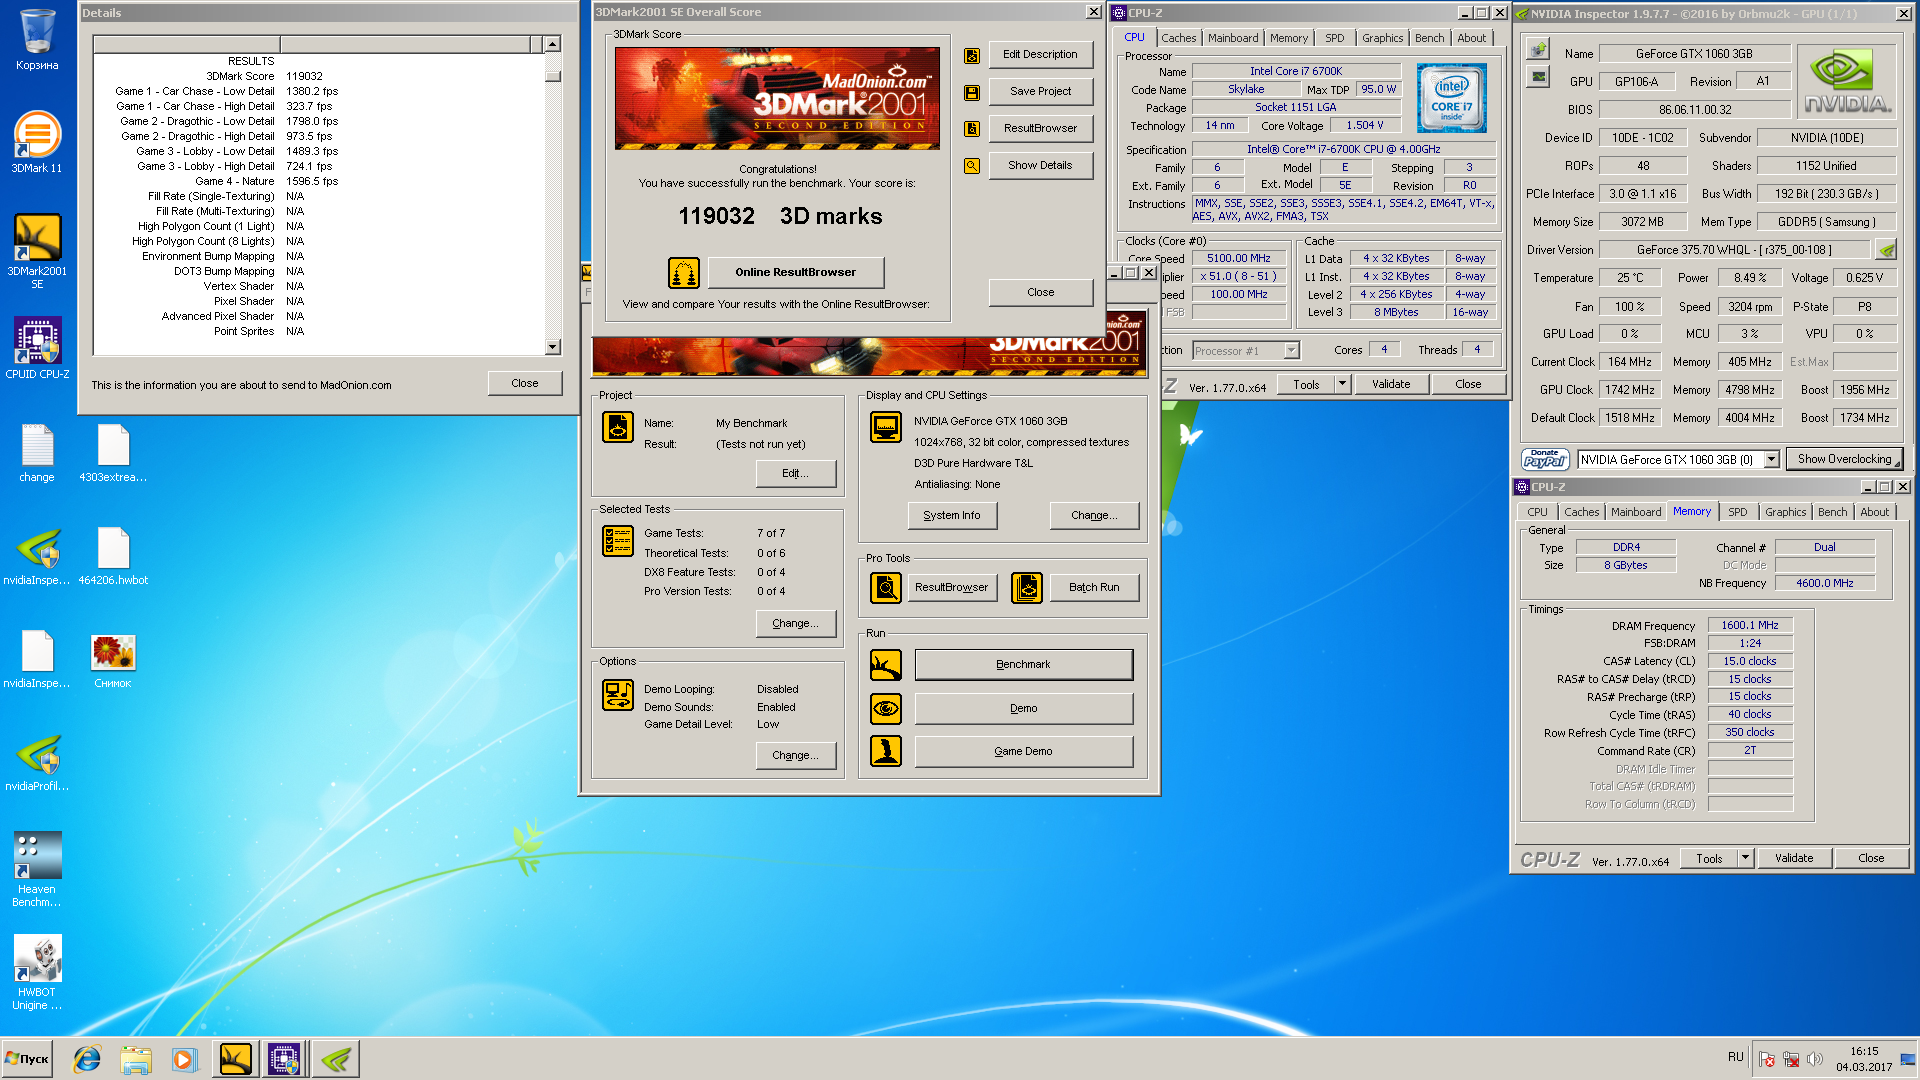This screenshot has width=1920, height=1080.
Task: Close the Details results window via Close button
Action: (525, 383)
